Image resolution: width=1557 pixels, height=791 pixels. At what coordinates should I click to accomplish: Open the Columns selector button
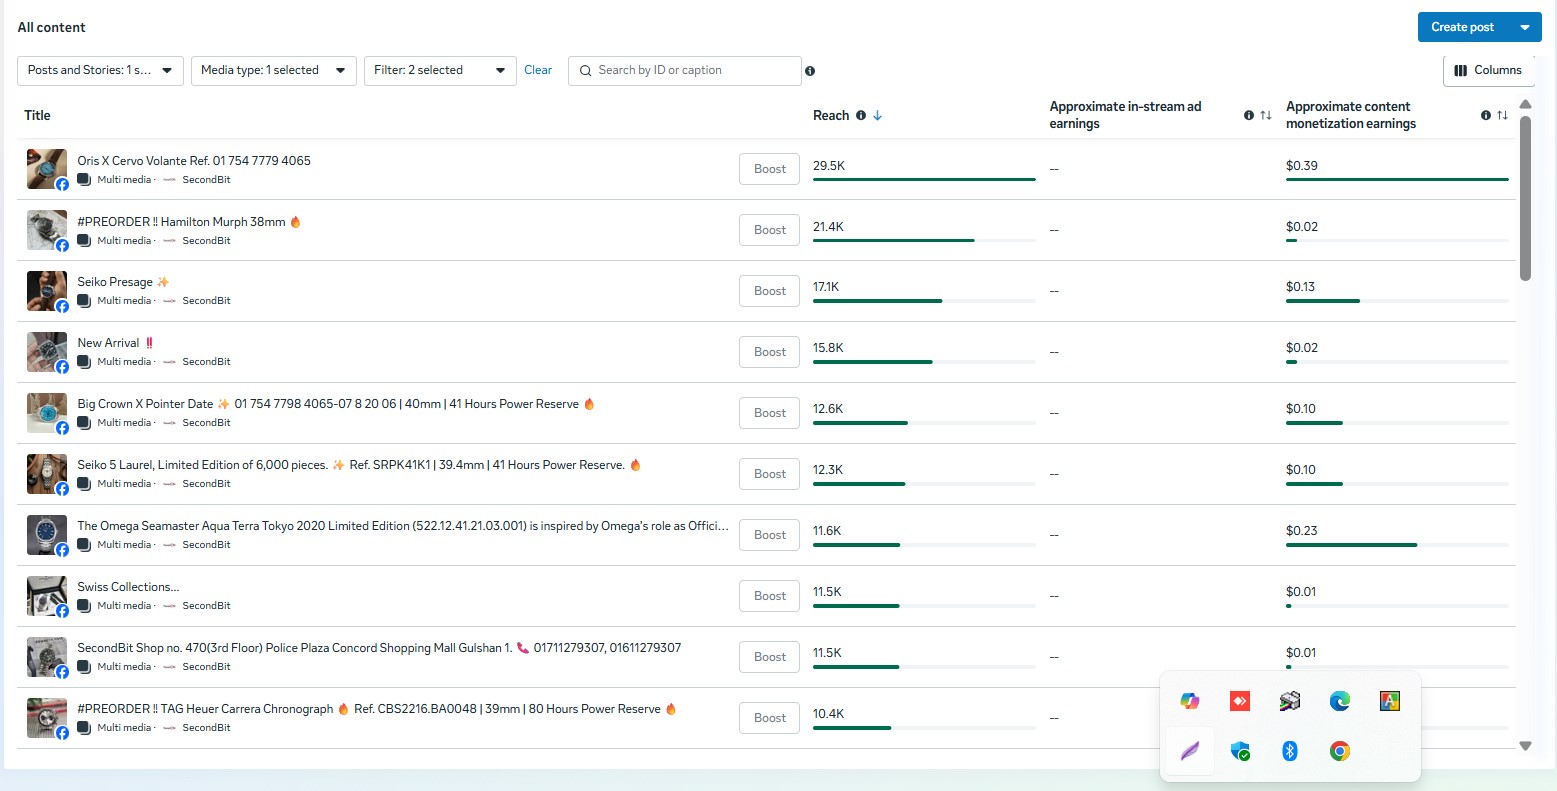(1488, 71)
